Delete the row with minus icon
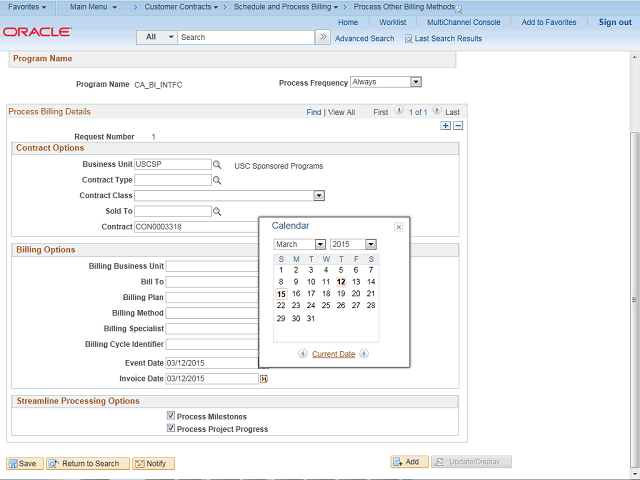This screenshot has height=480, width=640. click(x=458, y=126)
